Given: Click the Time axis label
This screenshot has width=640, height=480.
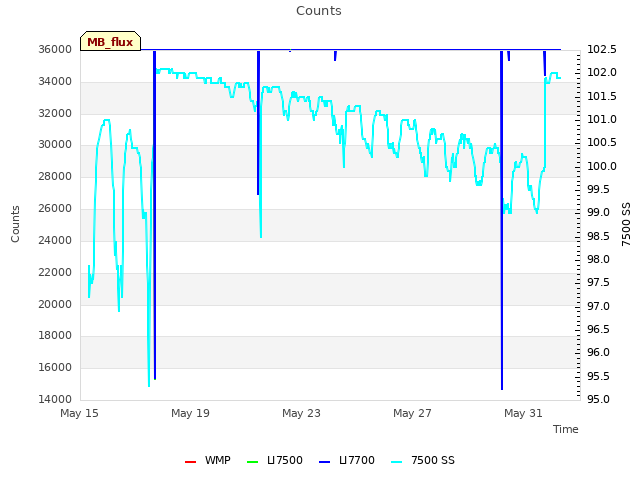Looking at the screenshot, I should coord(566,429).
